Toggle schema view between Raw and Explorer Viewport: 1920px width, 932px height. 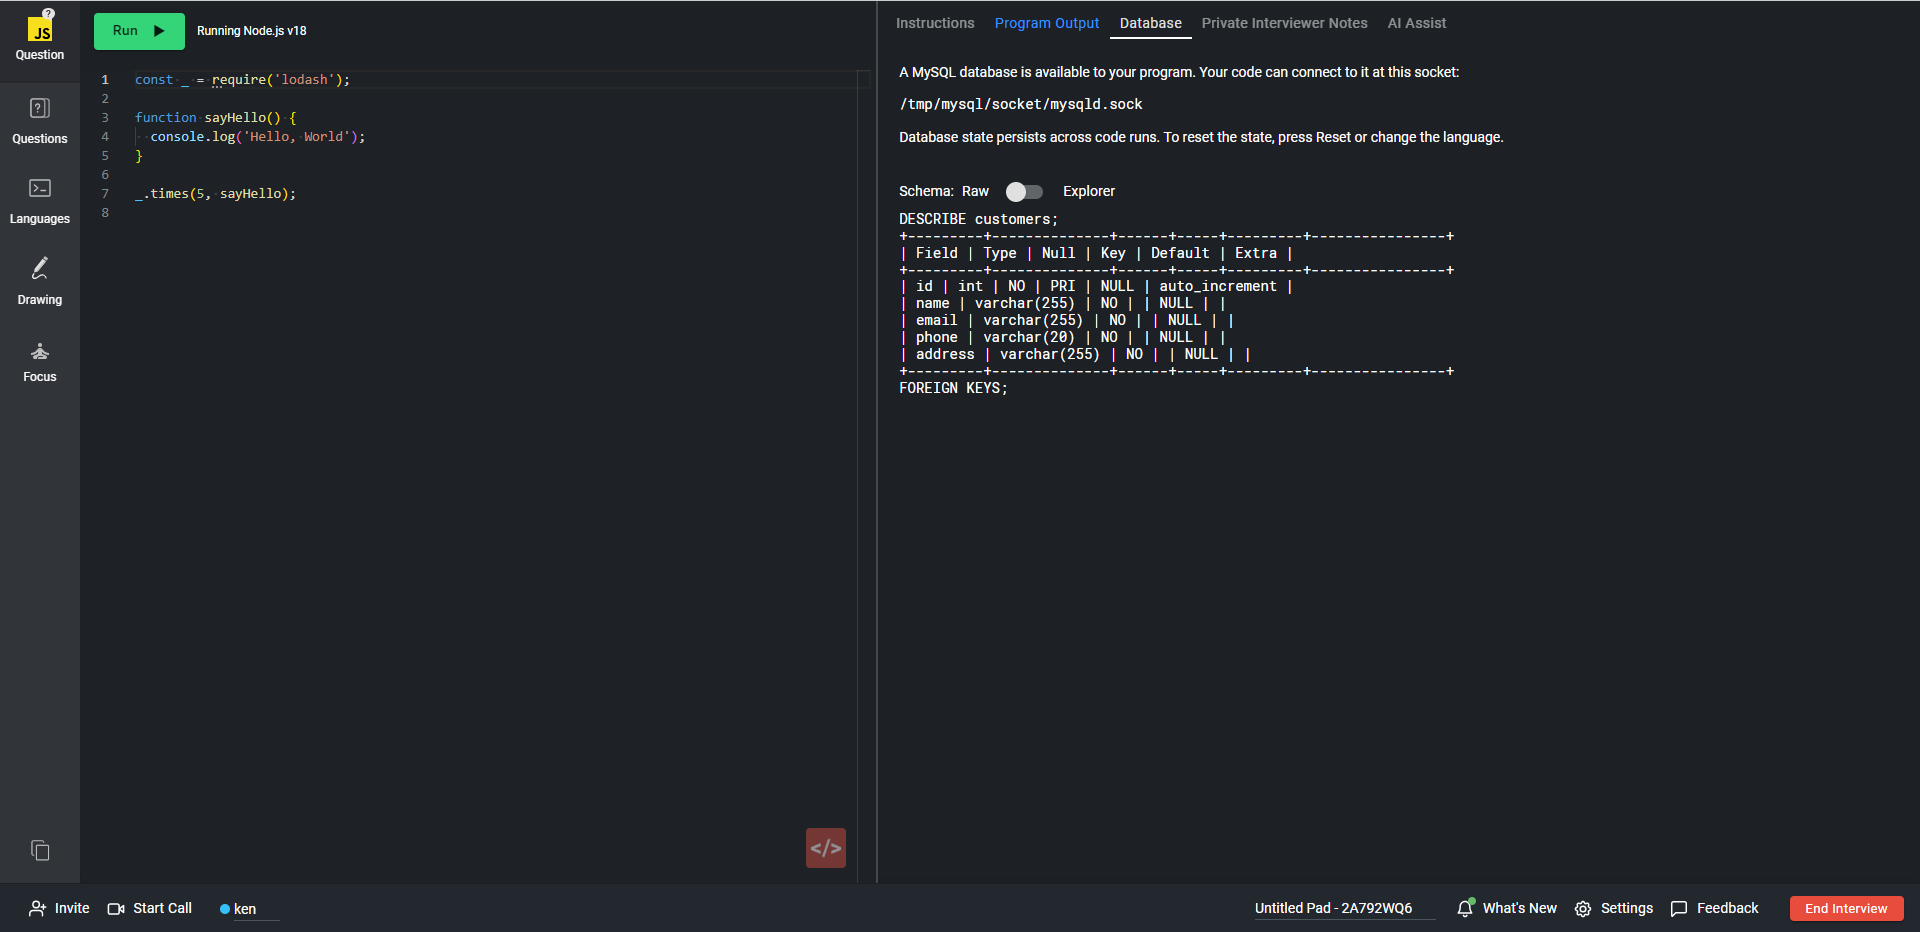[x=1024, y=191]
